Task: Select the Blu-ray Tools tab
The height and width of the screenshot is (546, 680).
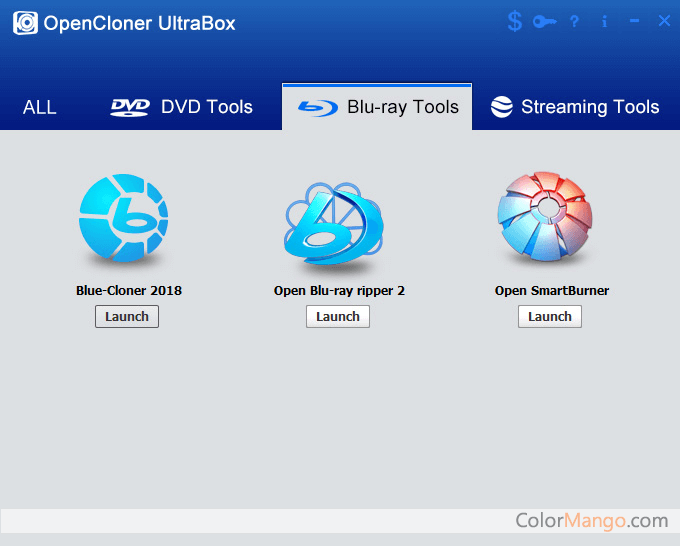Action: 377,107
